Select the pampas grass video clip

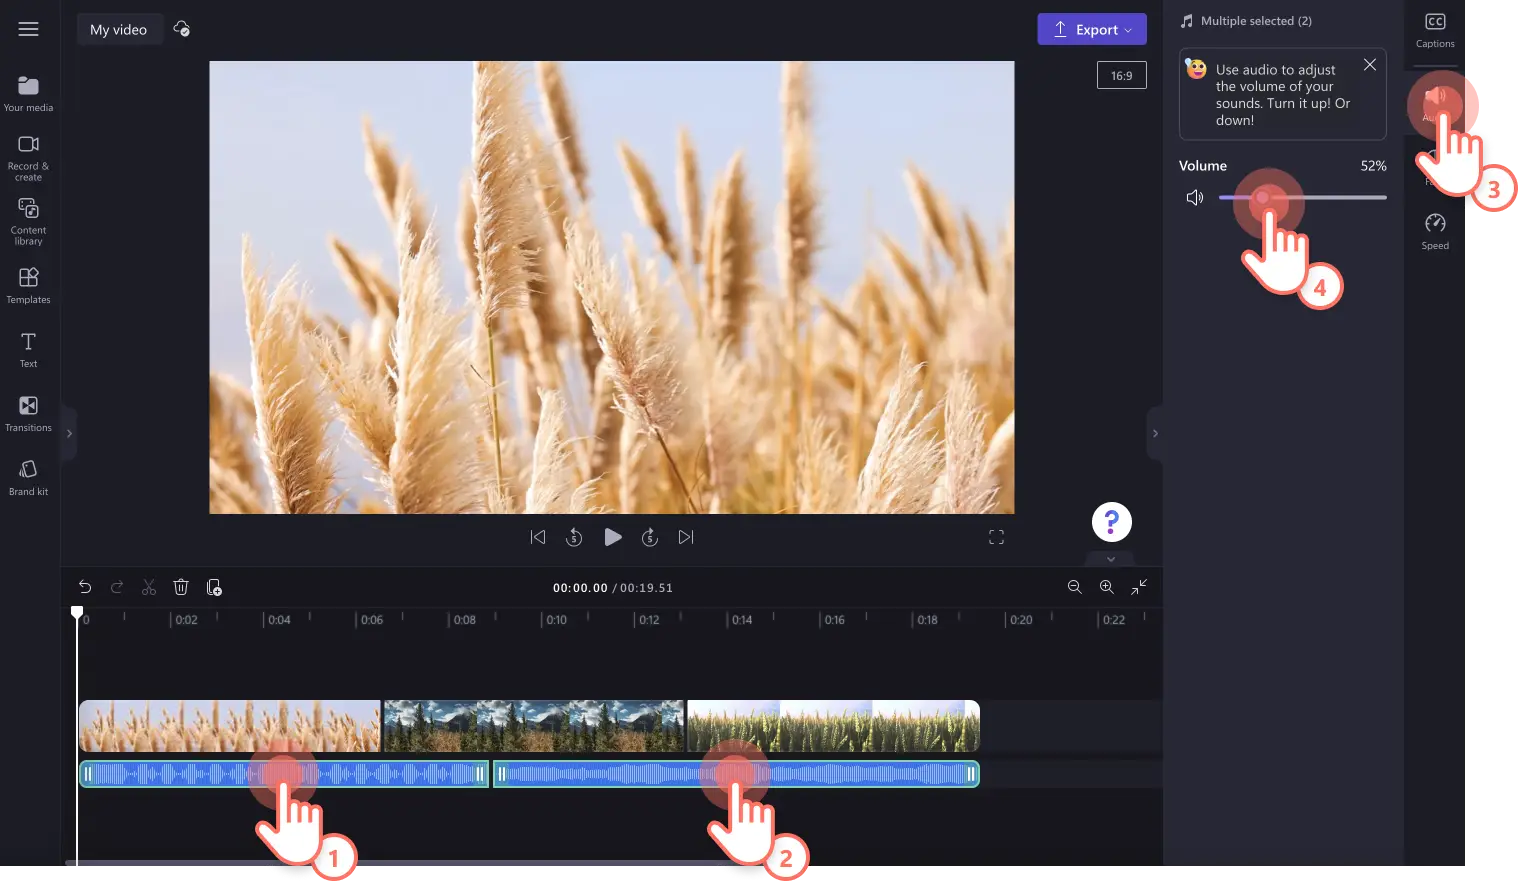(x=230, y=726)
